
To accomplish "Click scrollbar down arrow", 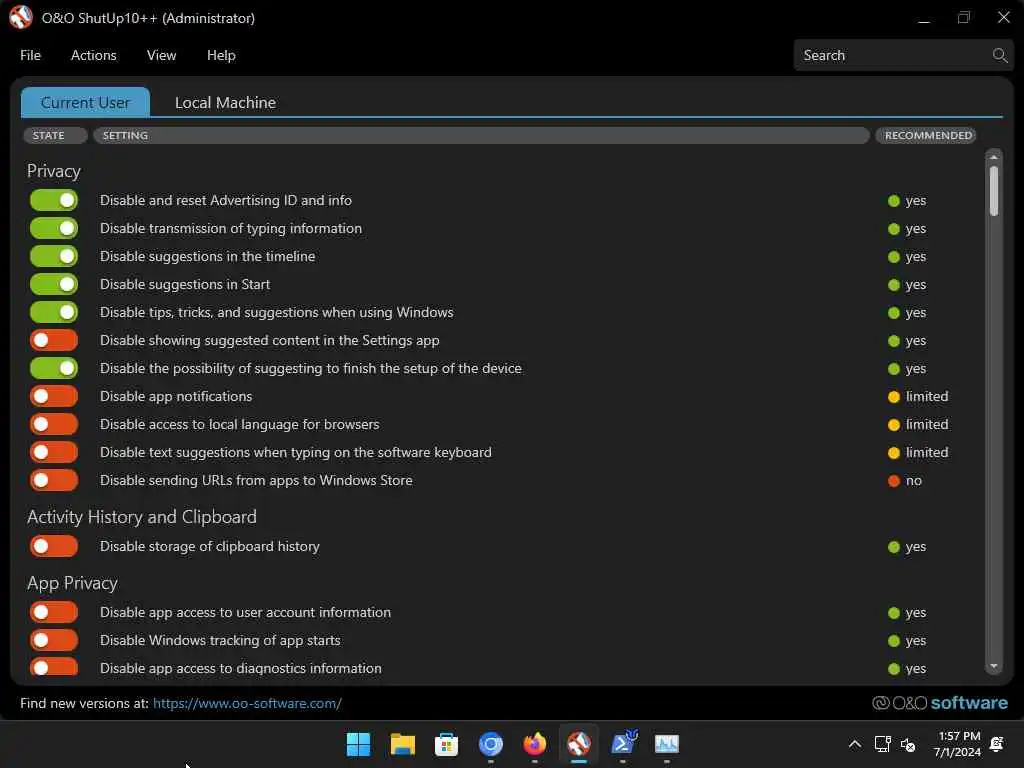I will pos(993,667).
